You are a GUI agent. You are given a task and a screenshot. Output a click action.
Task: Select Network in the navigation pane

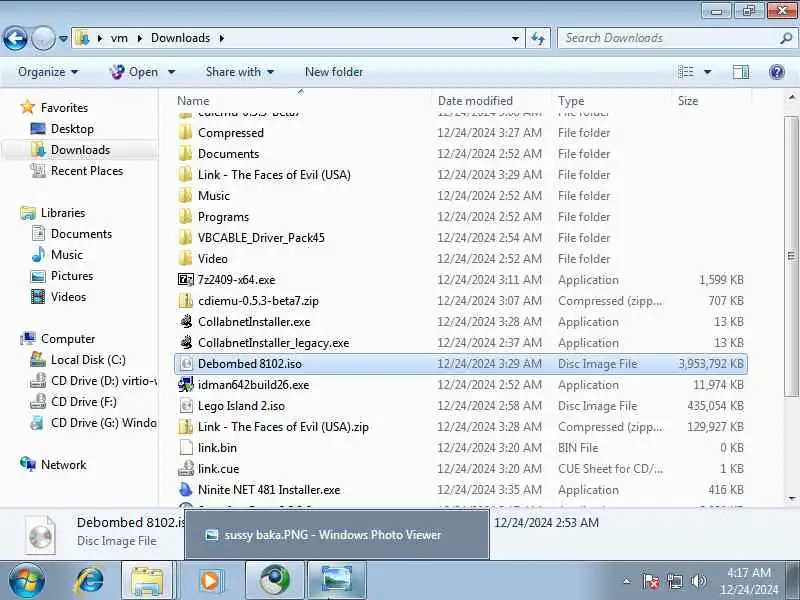point(63,464)
